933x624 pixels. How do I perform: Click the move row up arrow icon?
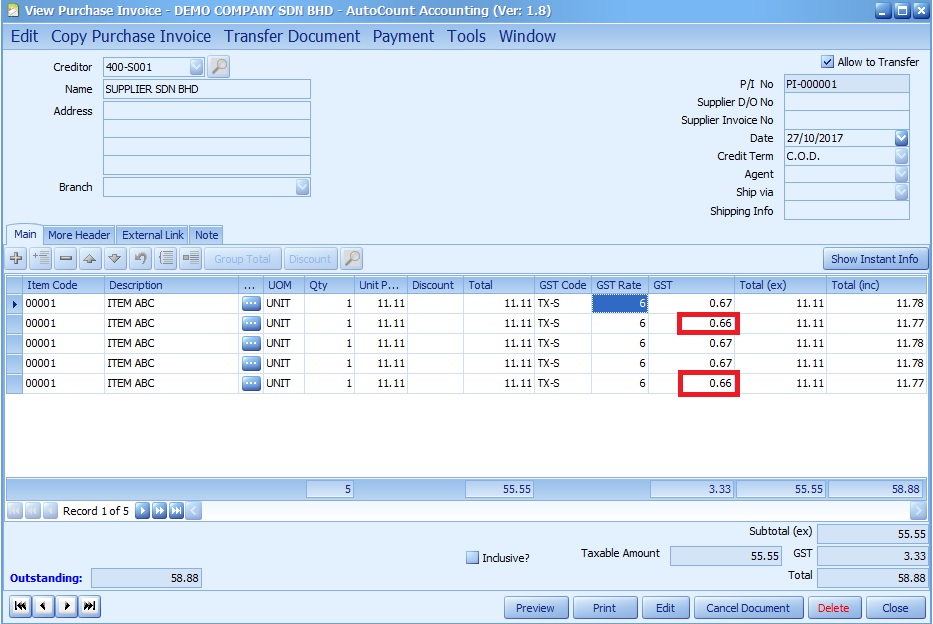(90, 259)
